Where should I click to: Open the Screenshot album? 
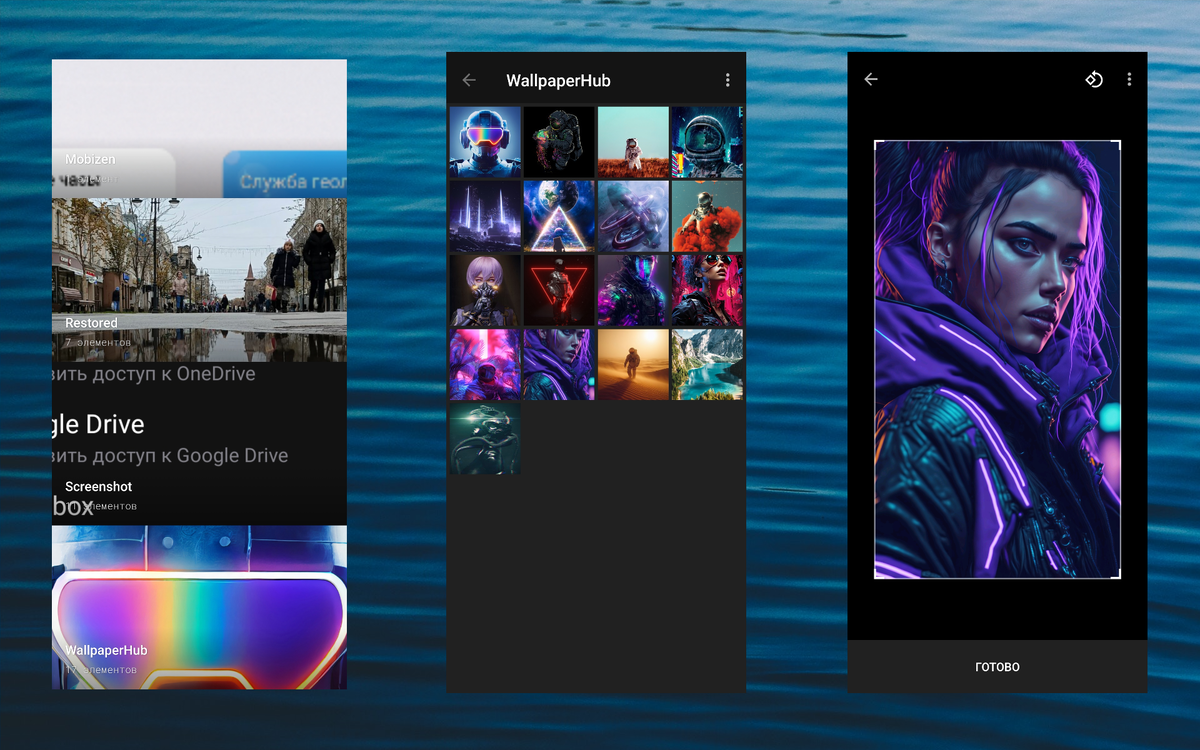click(x=199, y=443)
